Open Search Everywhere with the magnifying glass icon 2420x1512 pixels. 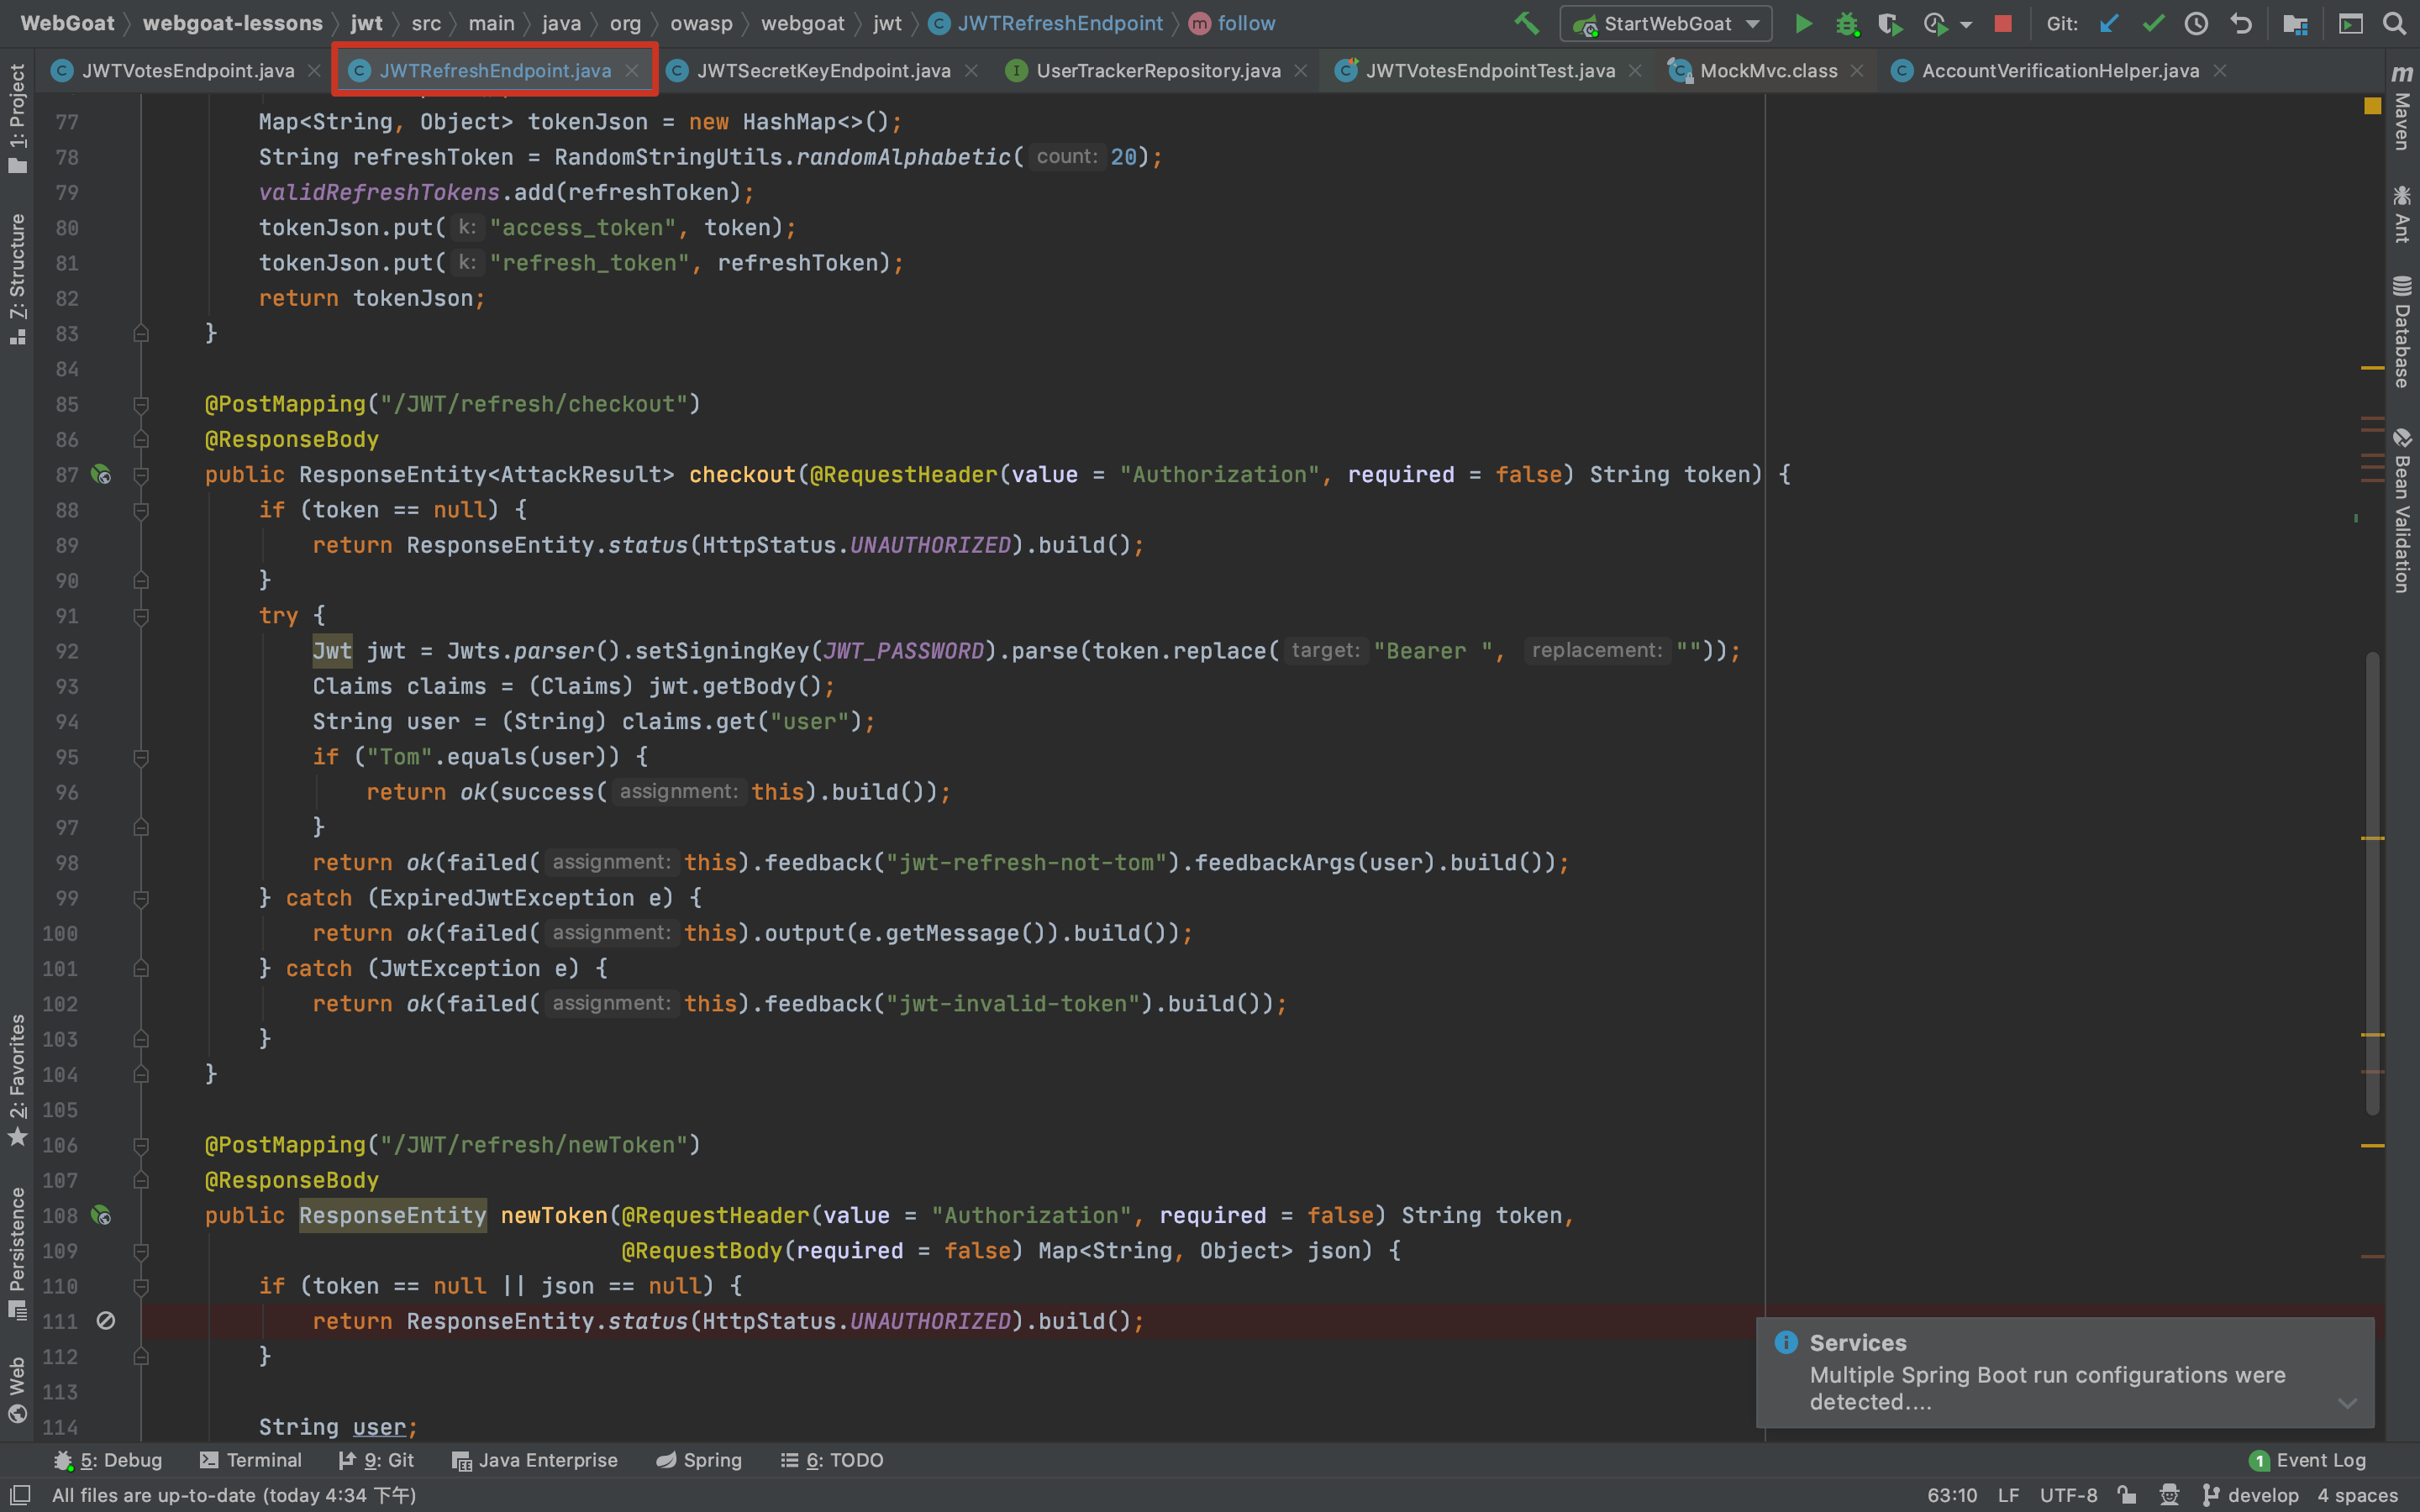coord(2394,23)
